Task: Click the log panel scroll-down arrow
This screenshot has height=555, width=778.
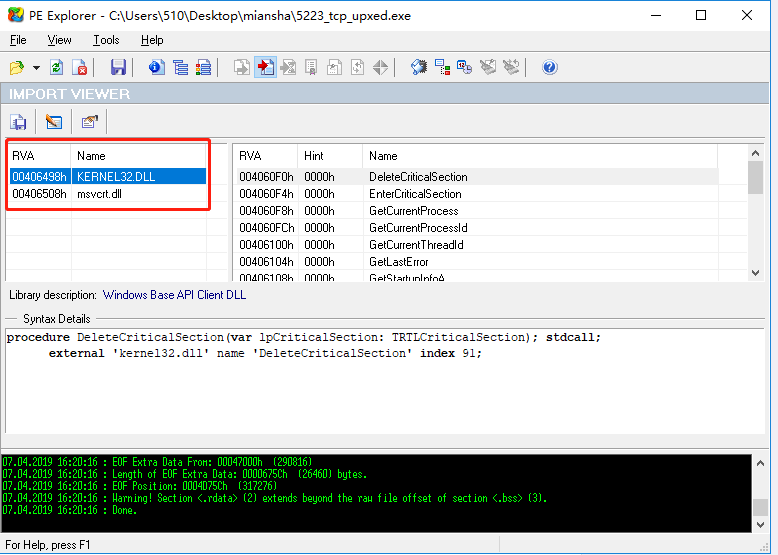Action: (761, 525)
